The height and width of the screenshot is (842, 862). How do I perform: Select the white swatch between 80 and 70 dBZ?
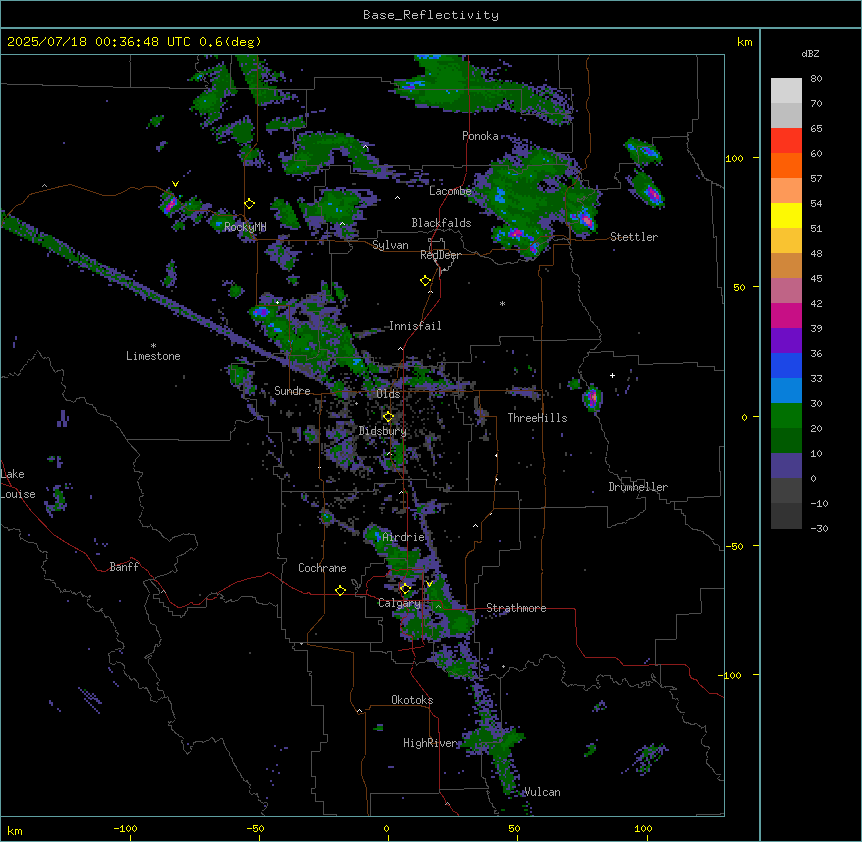coord(786,90)
